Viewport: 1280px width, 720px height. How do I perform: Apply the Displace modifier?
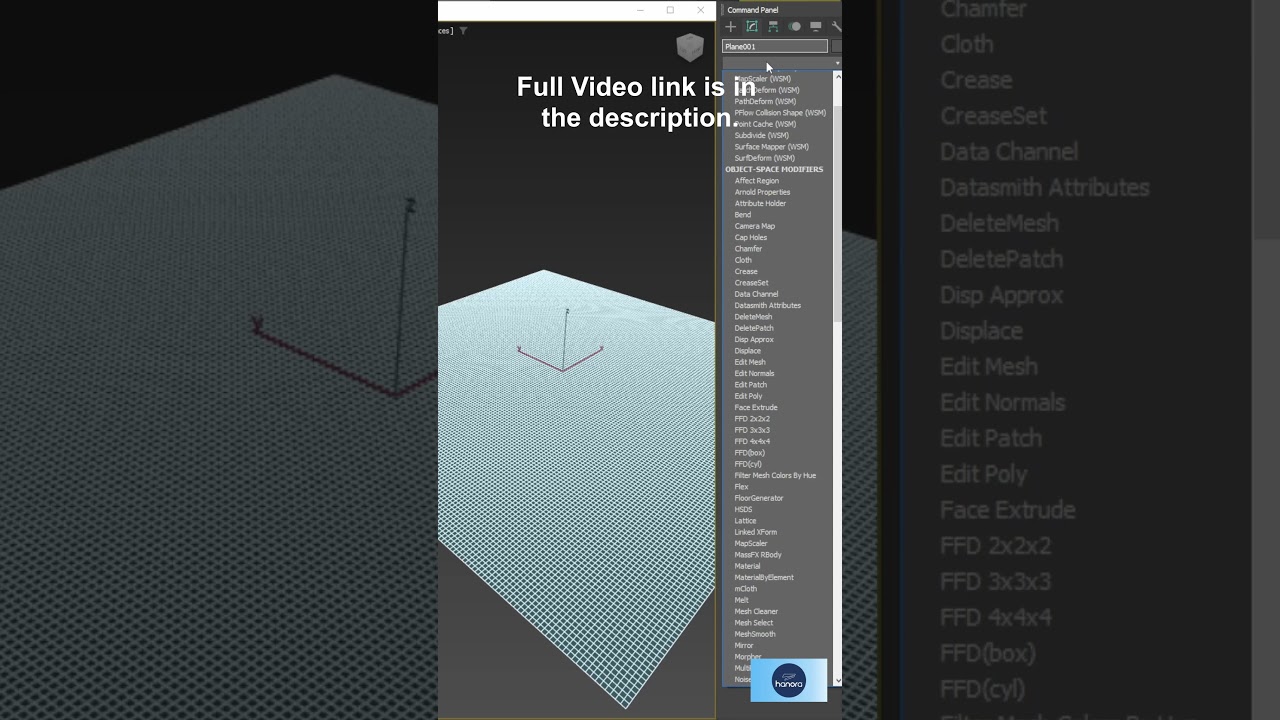point(747,351)
